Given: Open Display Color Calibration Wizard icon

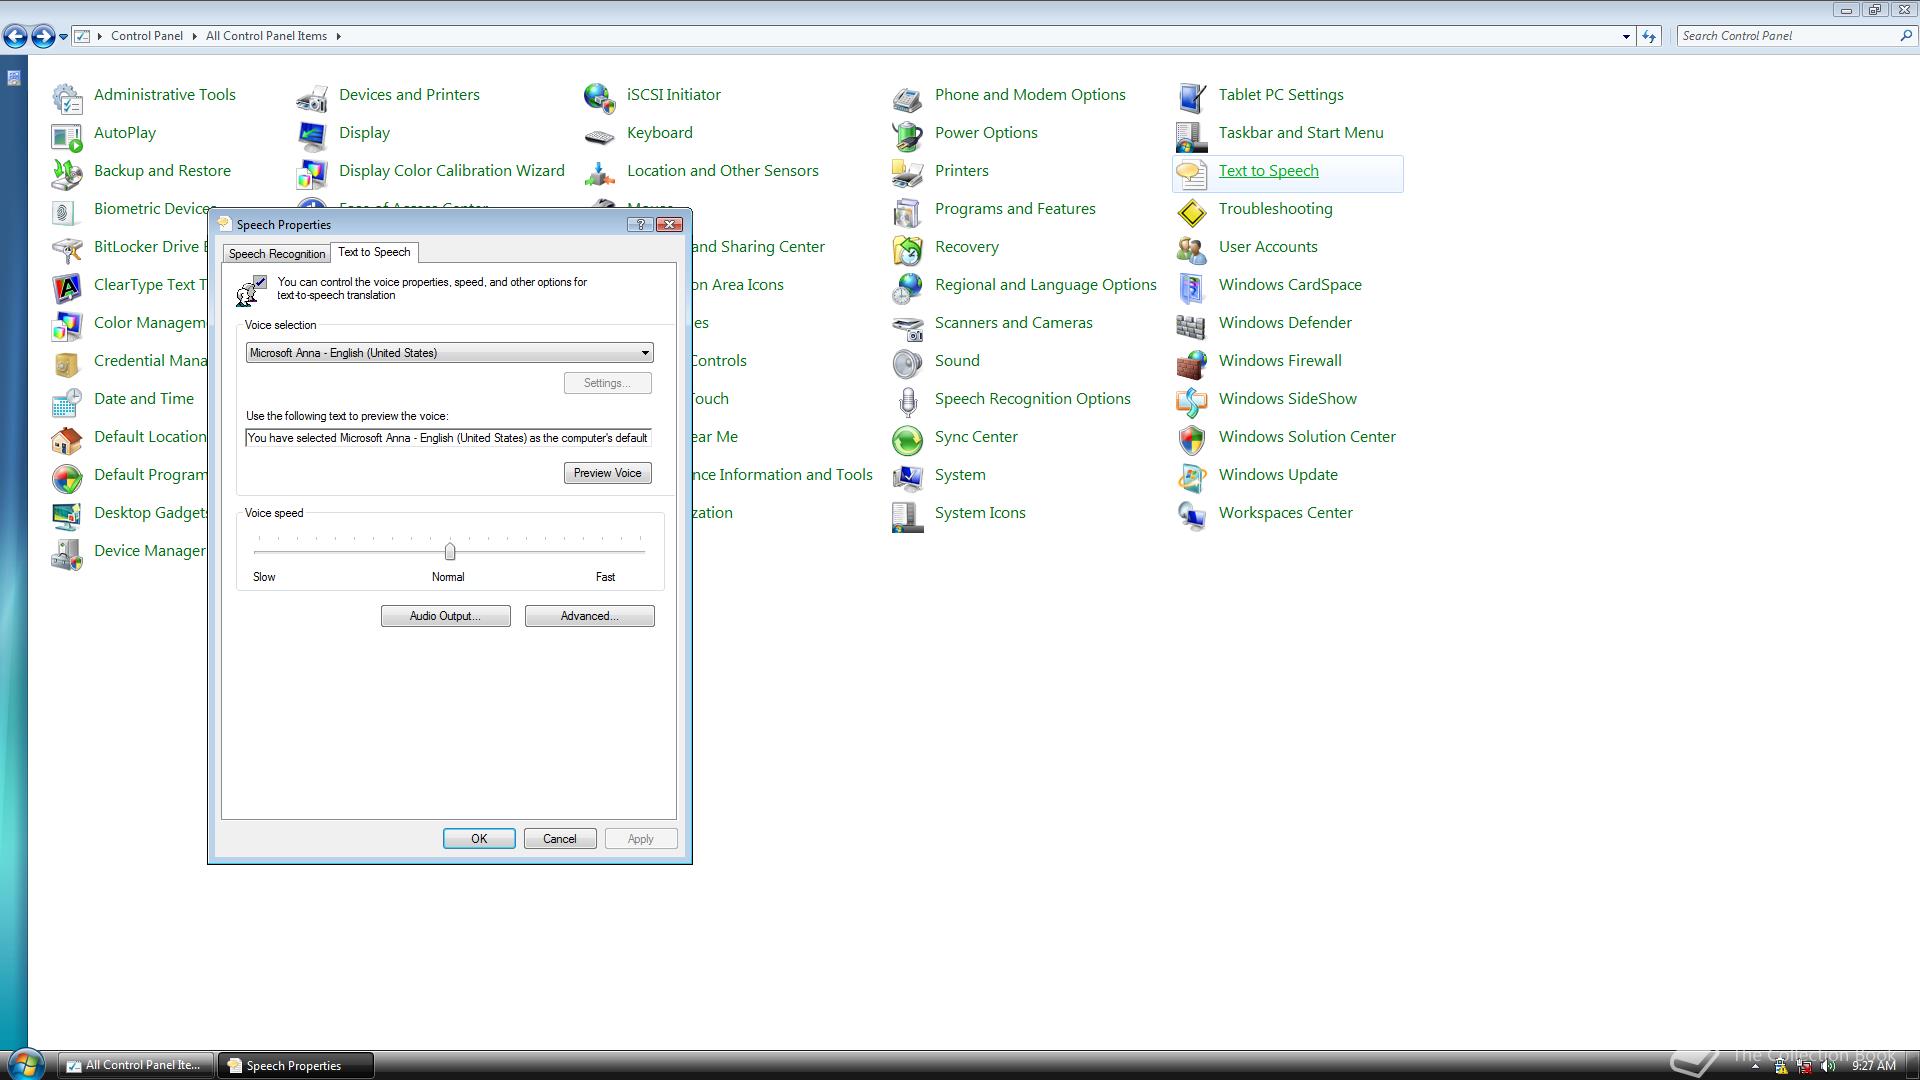Looking at the screenshot, I should click(312, 174).
